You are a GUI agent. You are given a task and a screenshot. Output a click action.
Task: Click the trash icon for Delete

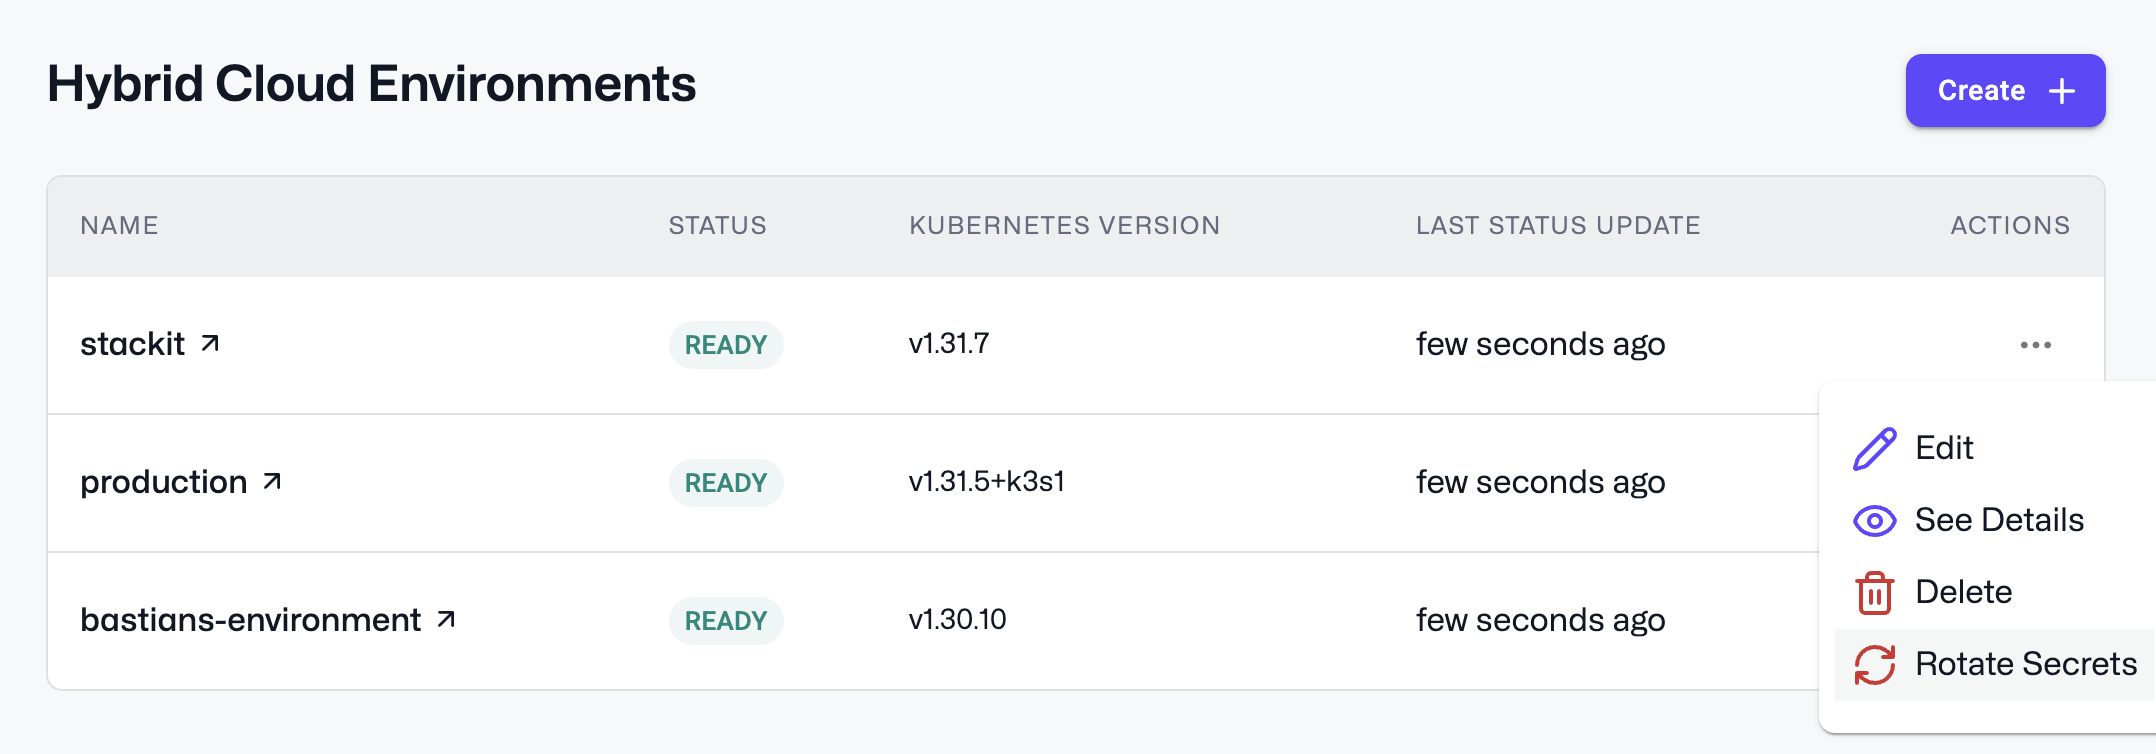click(x=1873, y=592)
